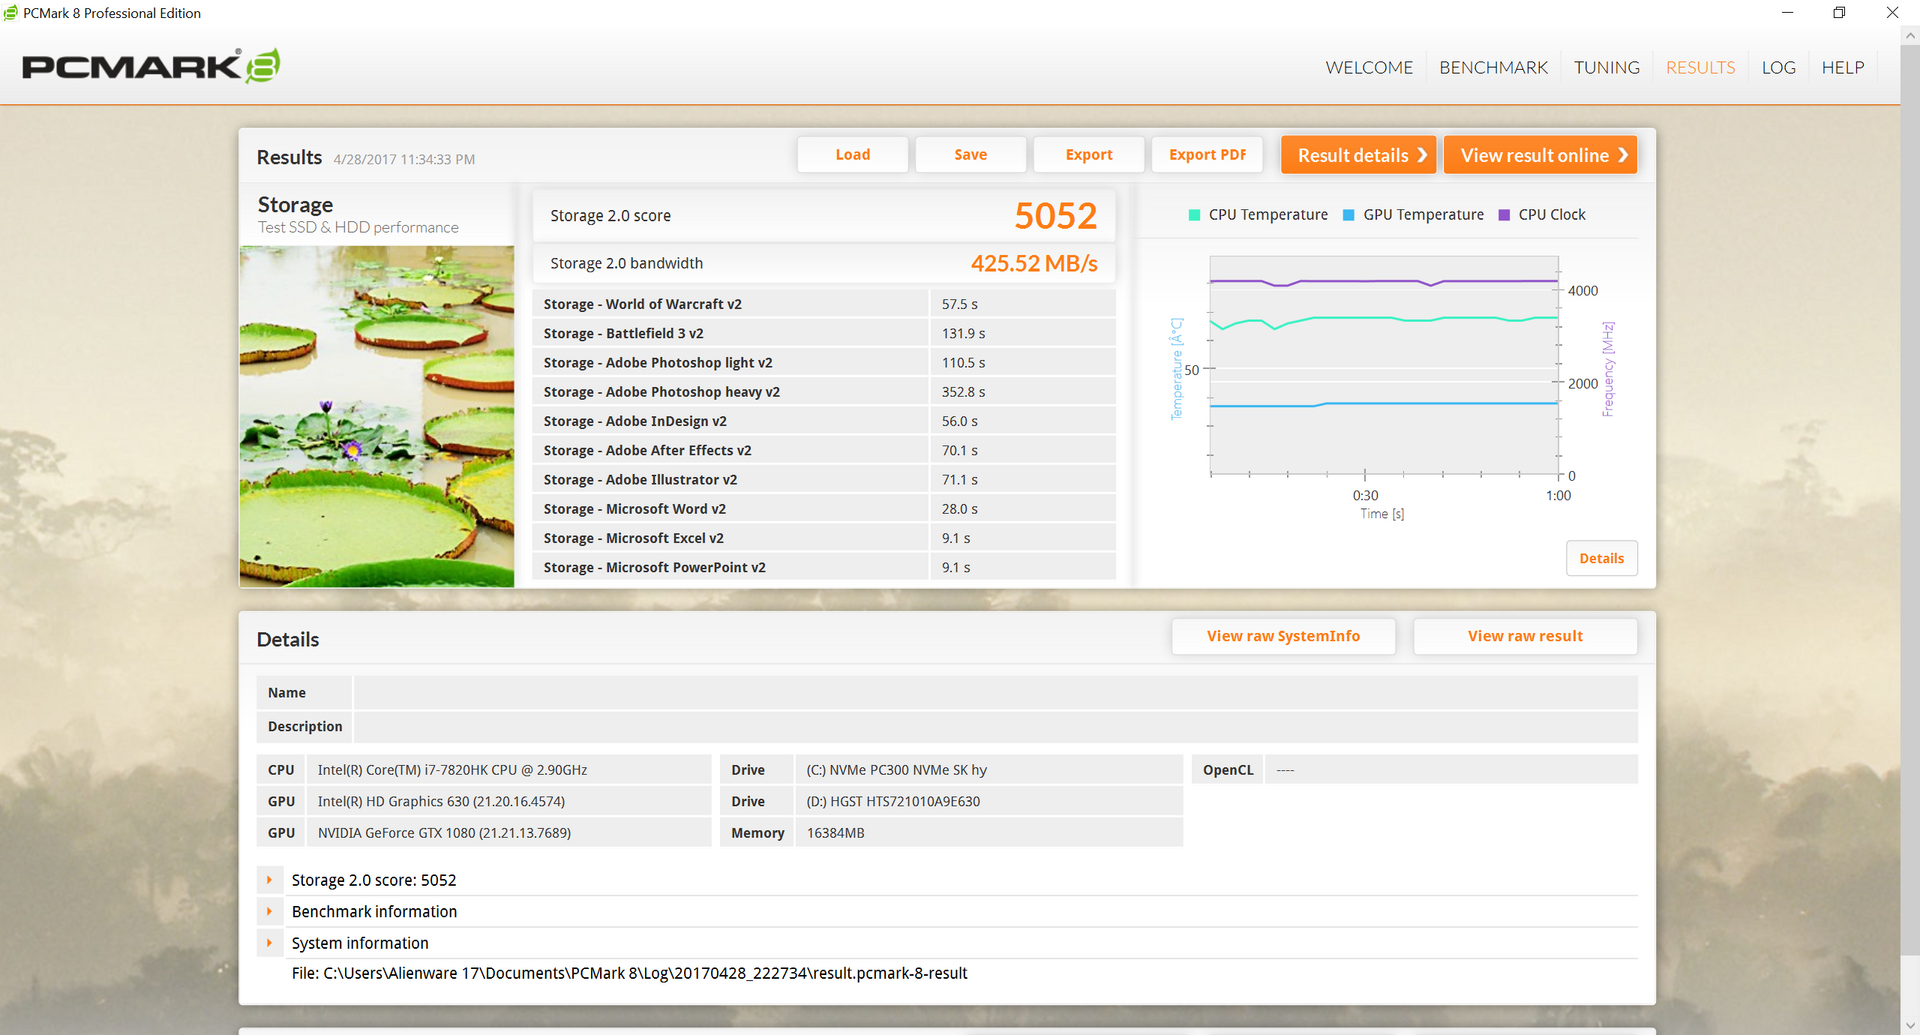
Task: Open the LOG tab
Action: tap(1778, 67)
